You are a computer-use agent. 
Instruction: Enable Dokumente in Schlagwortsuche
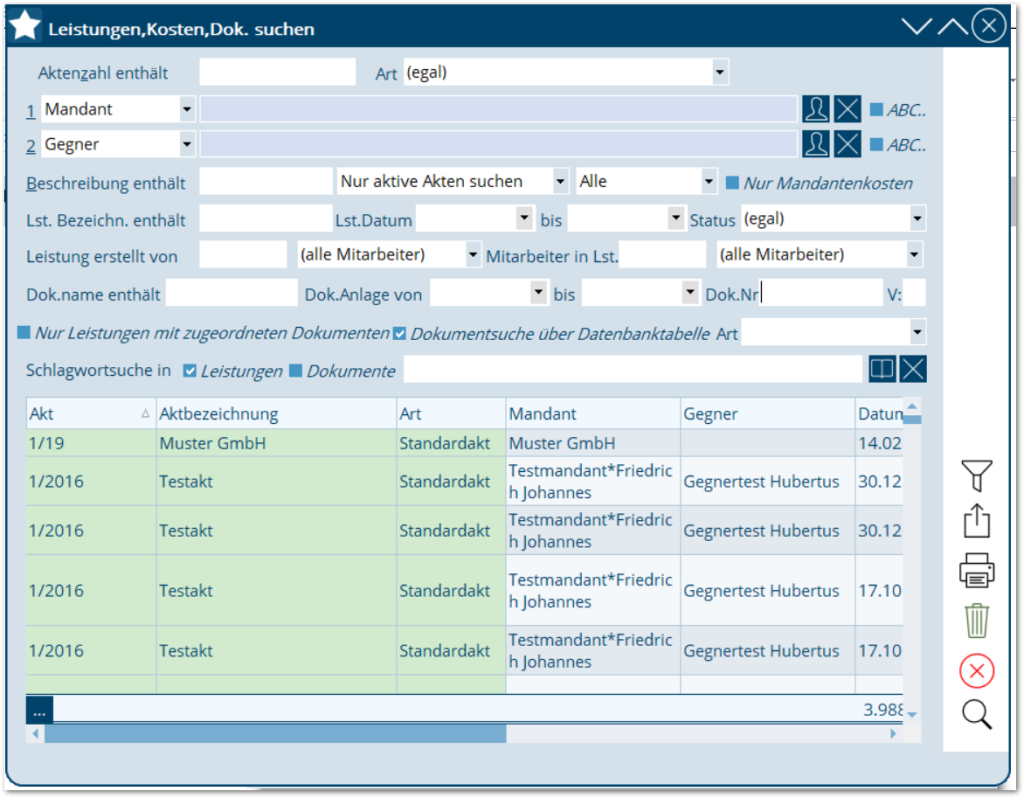[296, 371]
